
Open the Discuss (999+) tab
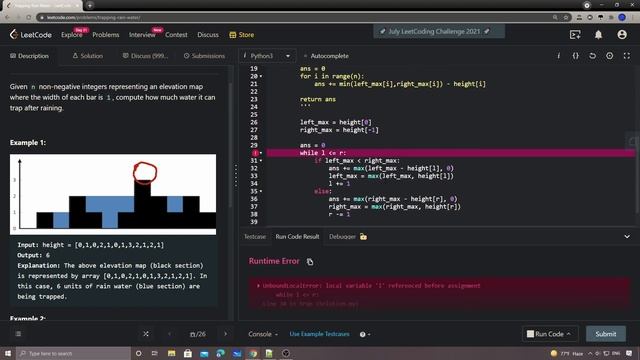(145, 56)
